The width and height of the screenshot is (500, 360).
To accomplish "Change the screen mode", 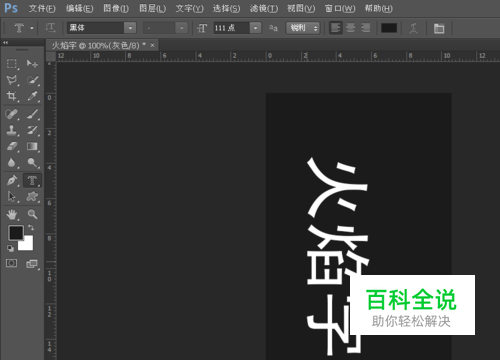I will [x=32, y=264].
